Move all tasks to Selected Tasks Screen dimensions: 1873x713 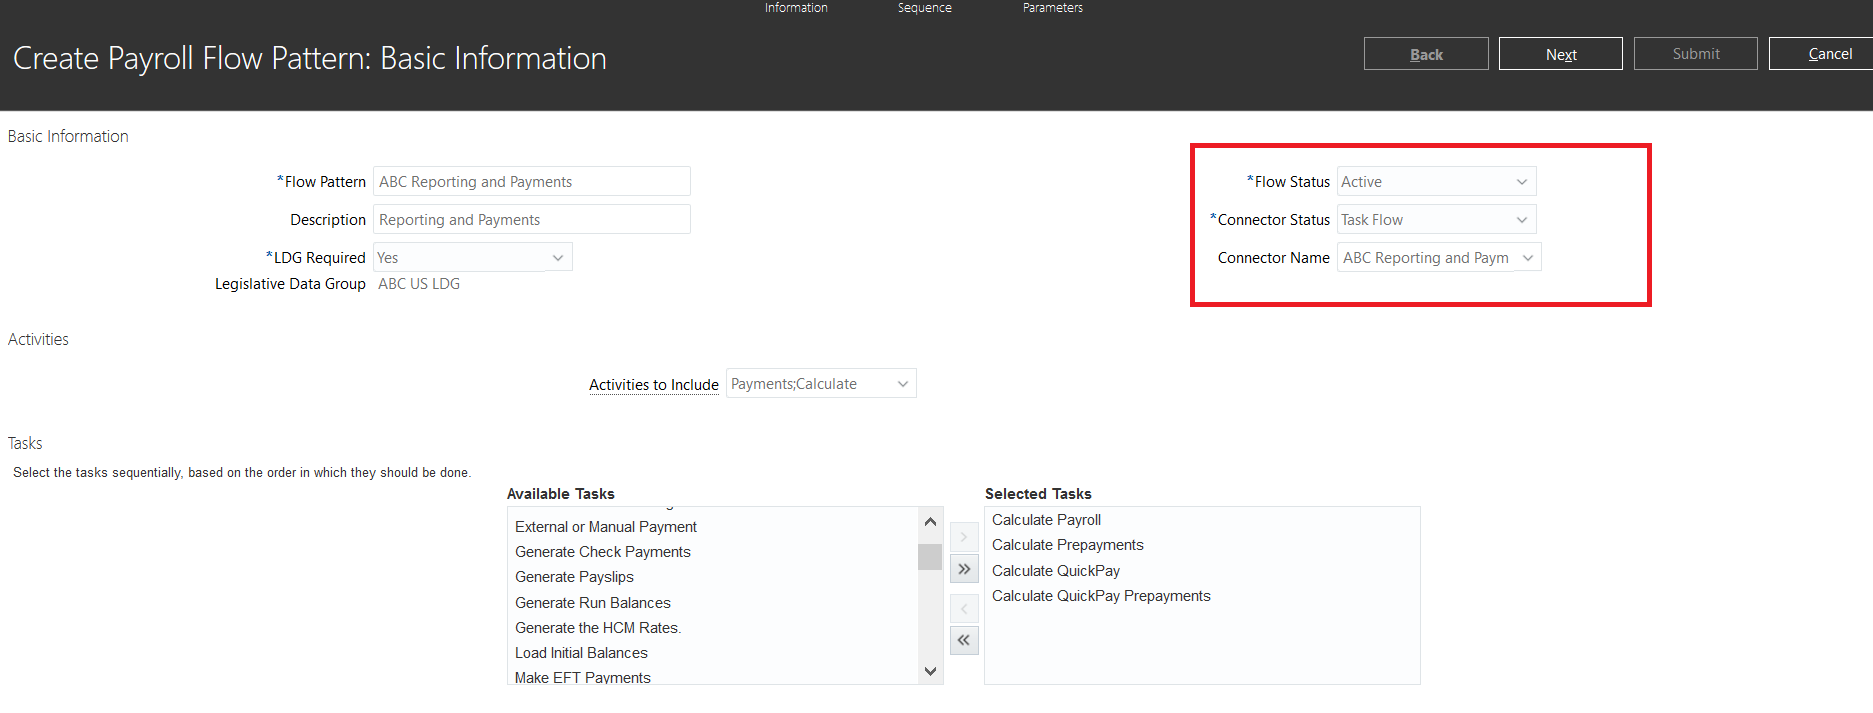tap(964, 569)
